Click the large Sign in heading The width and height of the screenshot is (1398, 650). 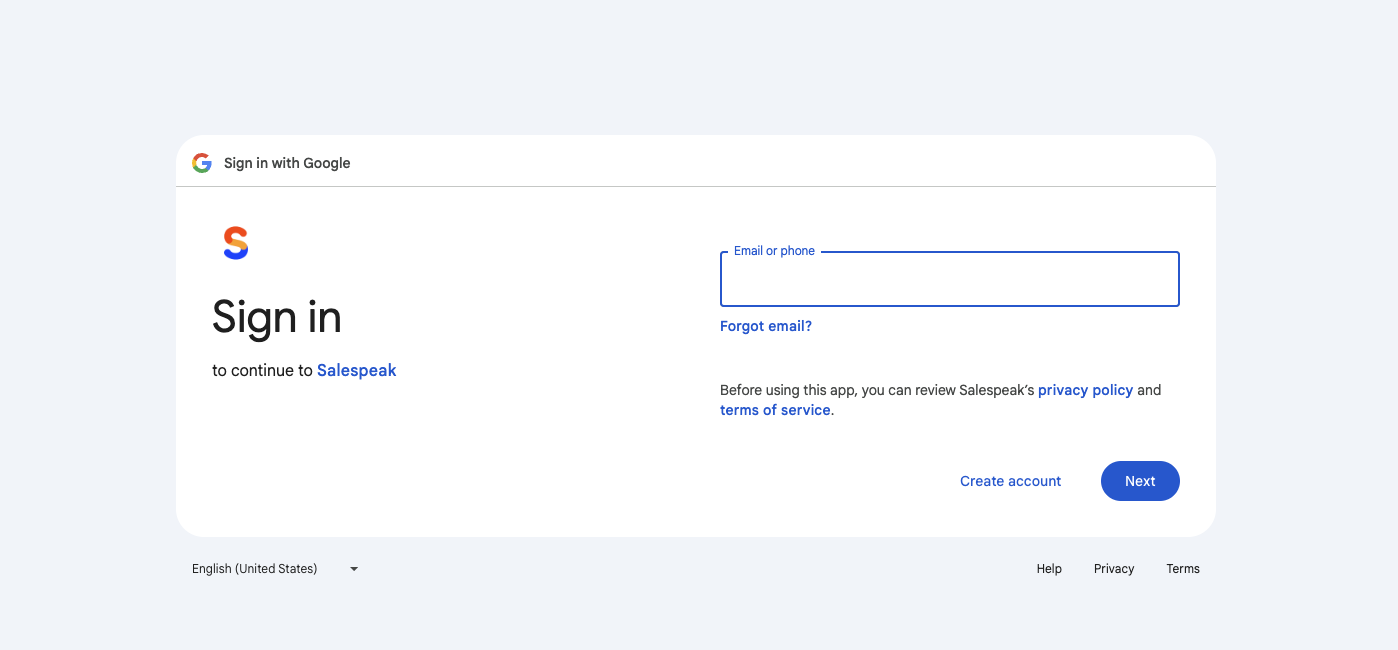[277, 318]
